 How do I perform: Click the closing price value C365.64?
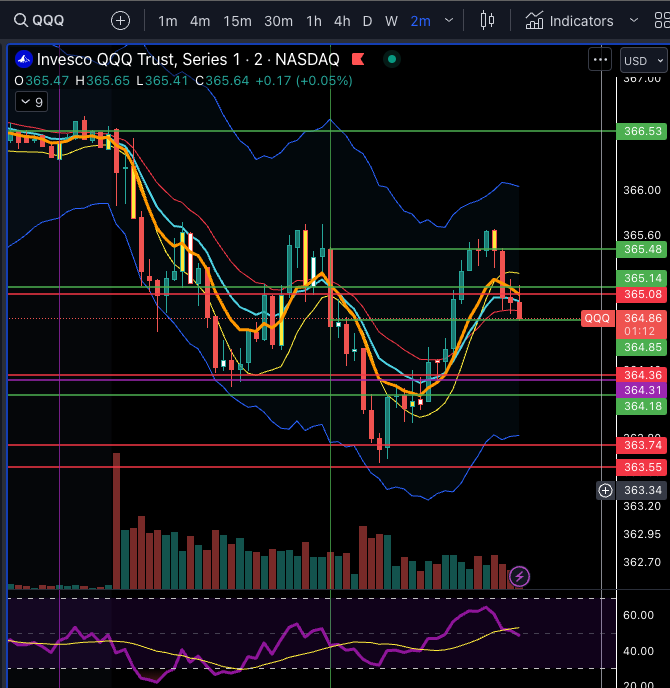click(x=222, y=81)
